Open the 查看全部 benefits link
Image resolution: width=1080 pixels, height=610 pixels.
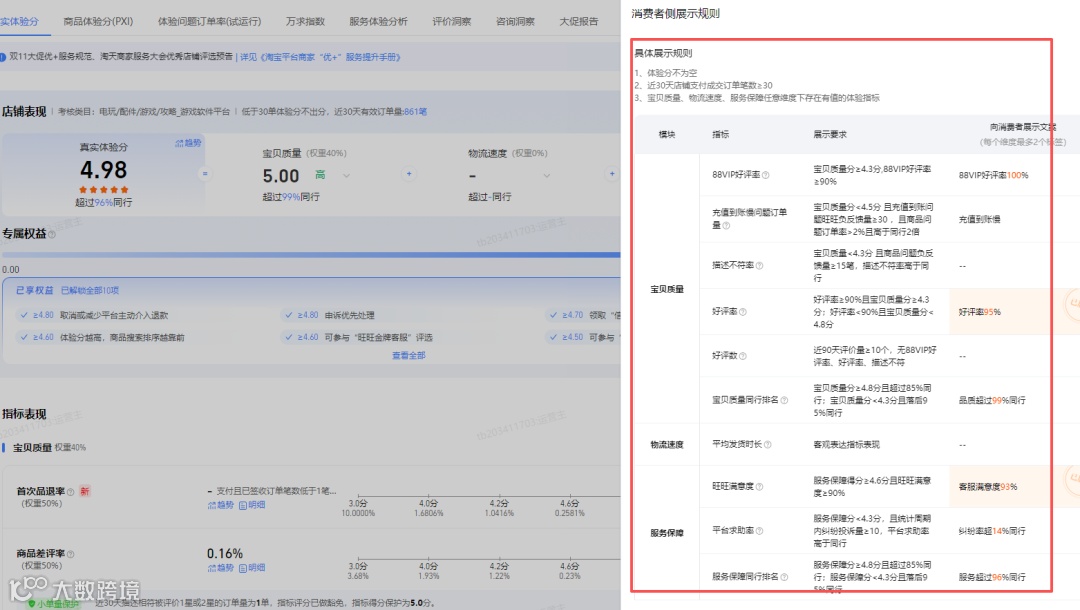pyautogui.click(x=408, y=355)
